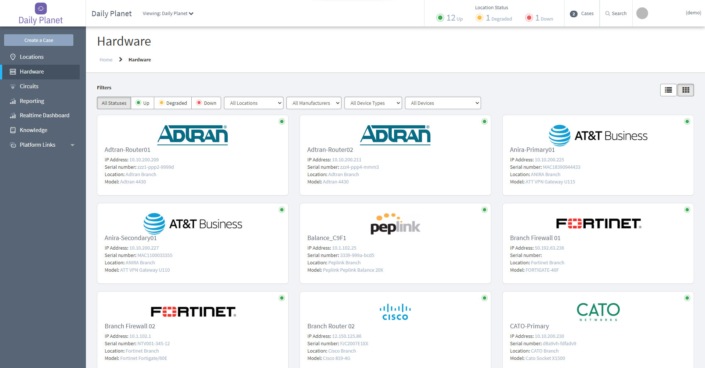This screenshot has height=368, width=705.
Task: Open the All Device Types dropdown
Action: (373, 103)
